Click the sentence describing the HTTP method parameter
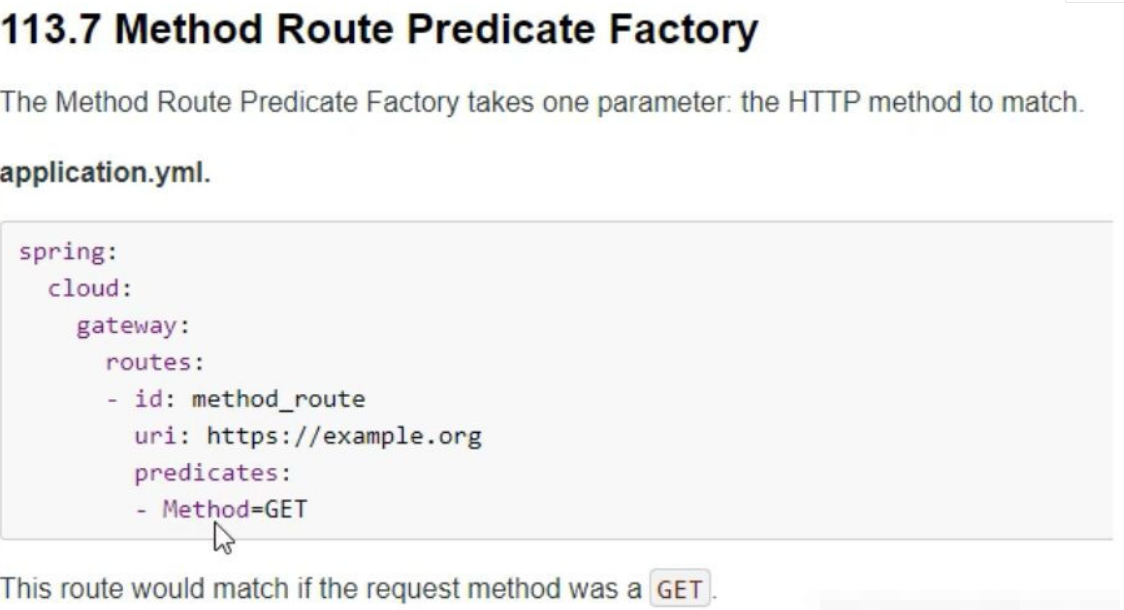The height and width of the screenshot is (610, 1124). (541, 104)
